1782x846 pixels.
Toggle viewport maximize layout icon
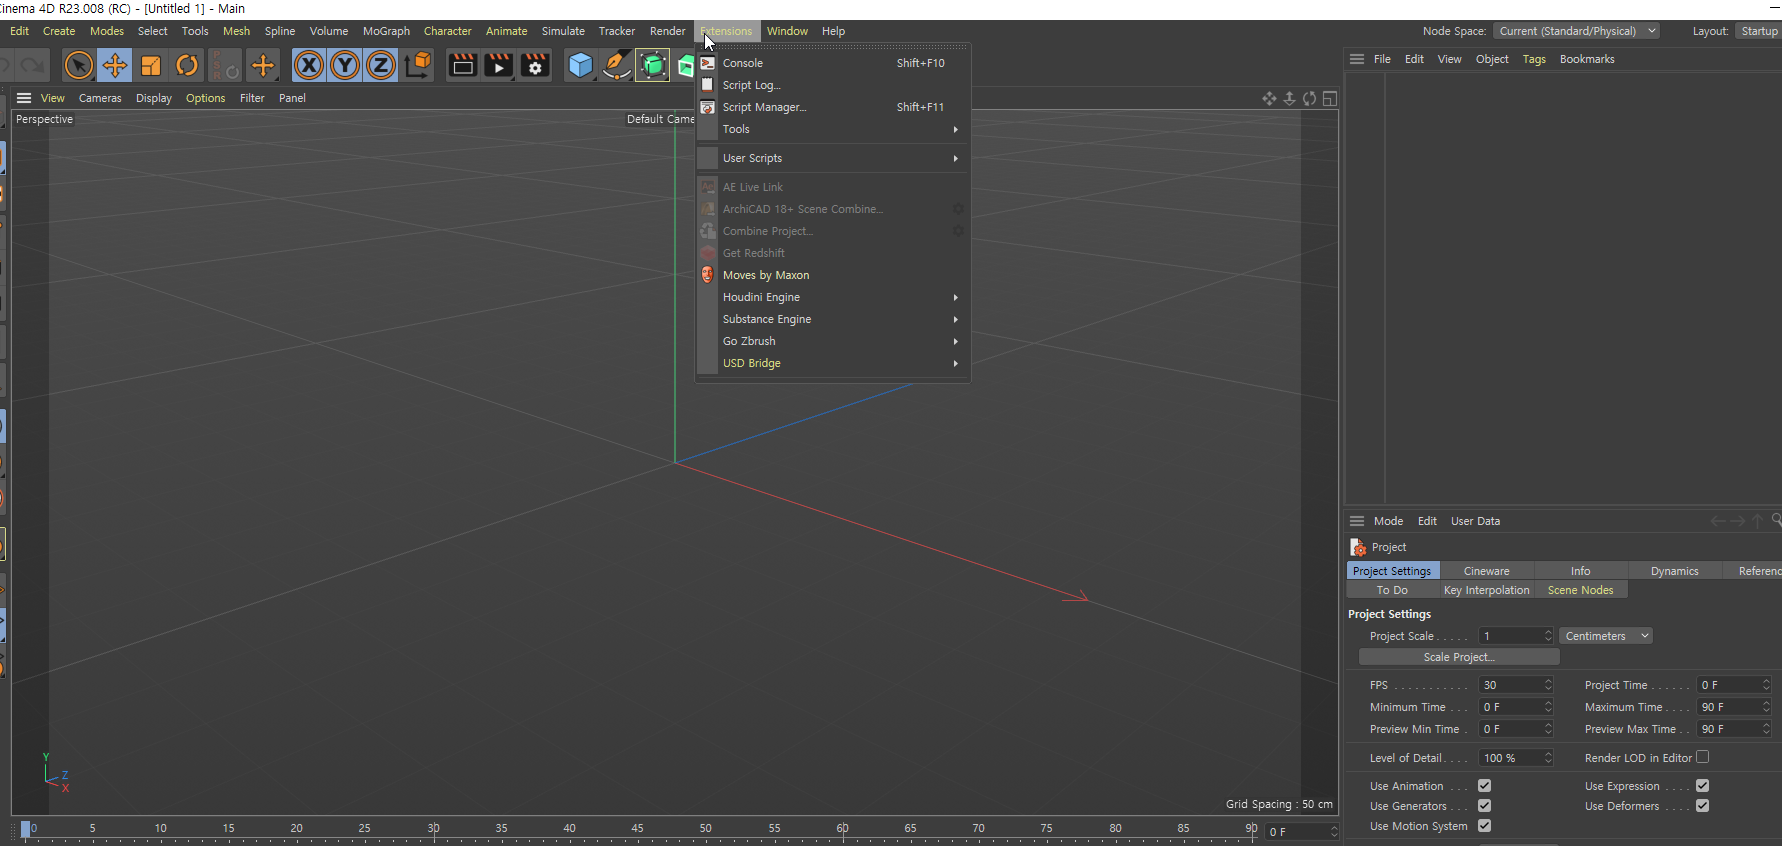[1330, 98]
